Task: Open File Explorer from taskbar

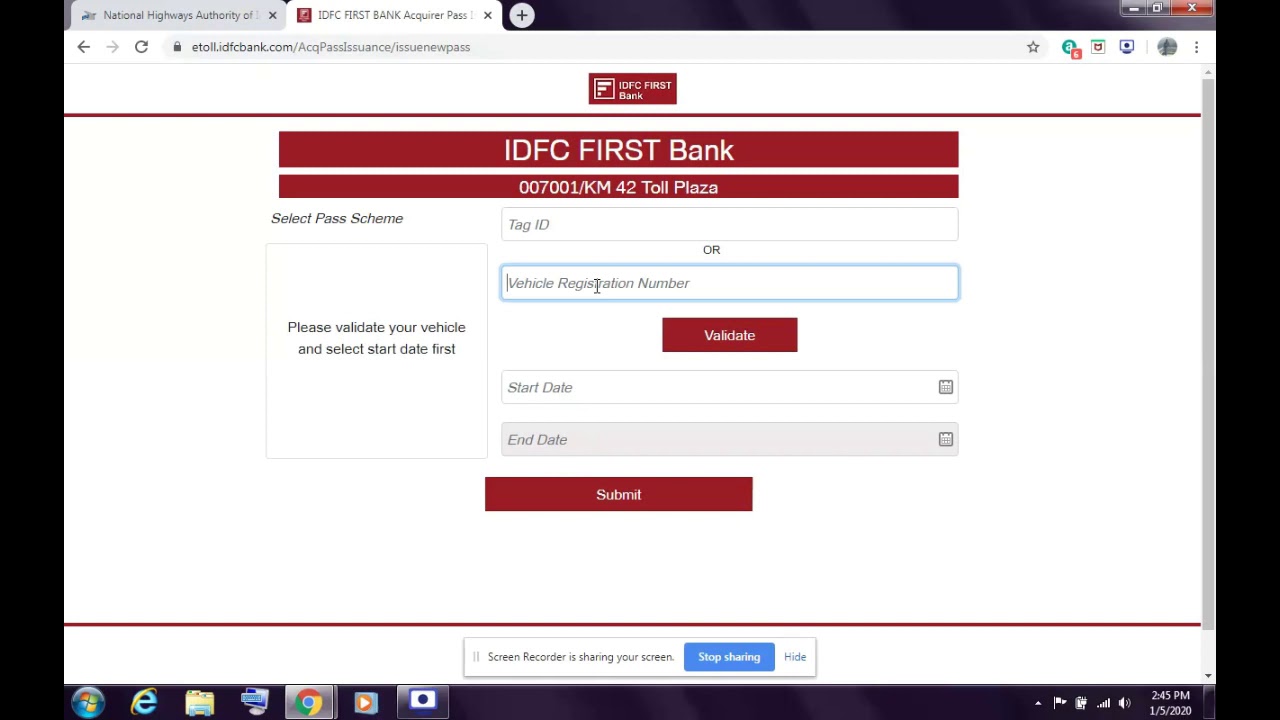Action: click(199, 702)
